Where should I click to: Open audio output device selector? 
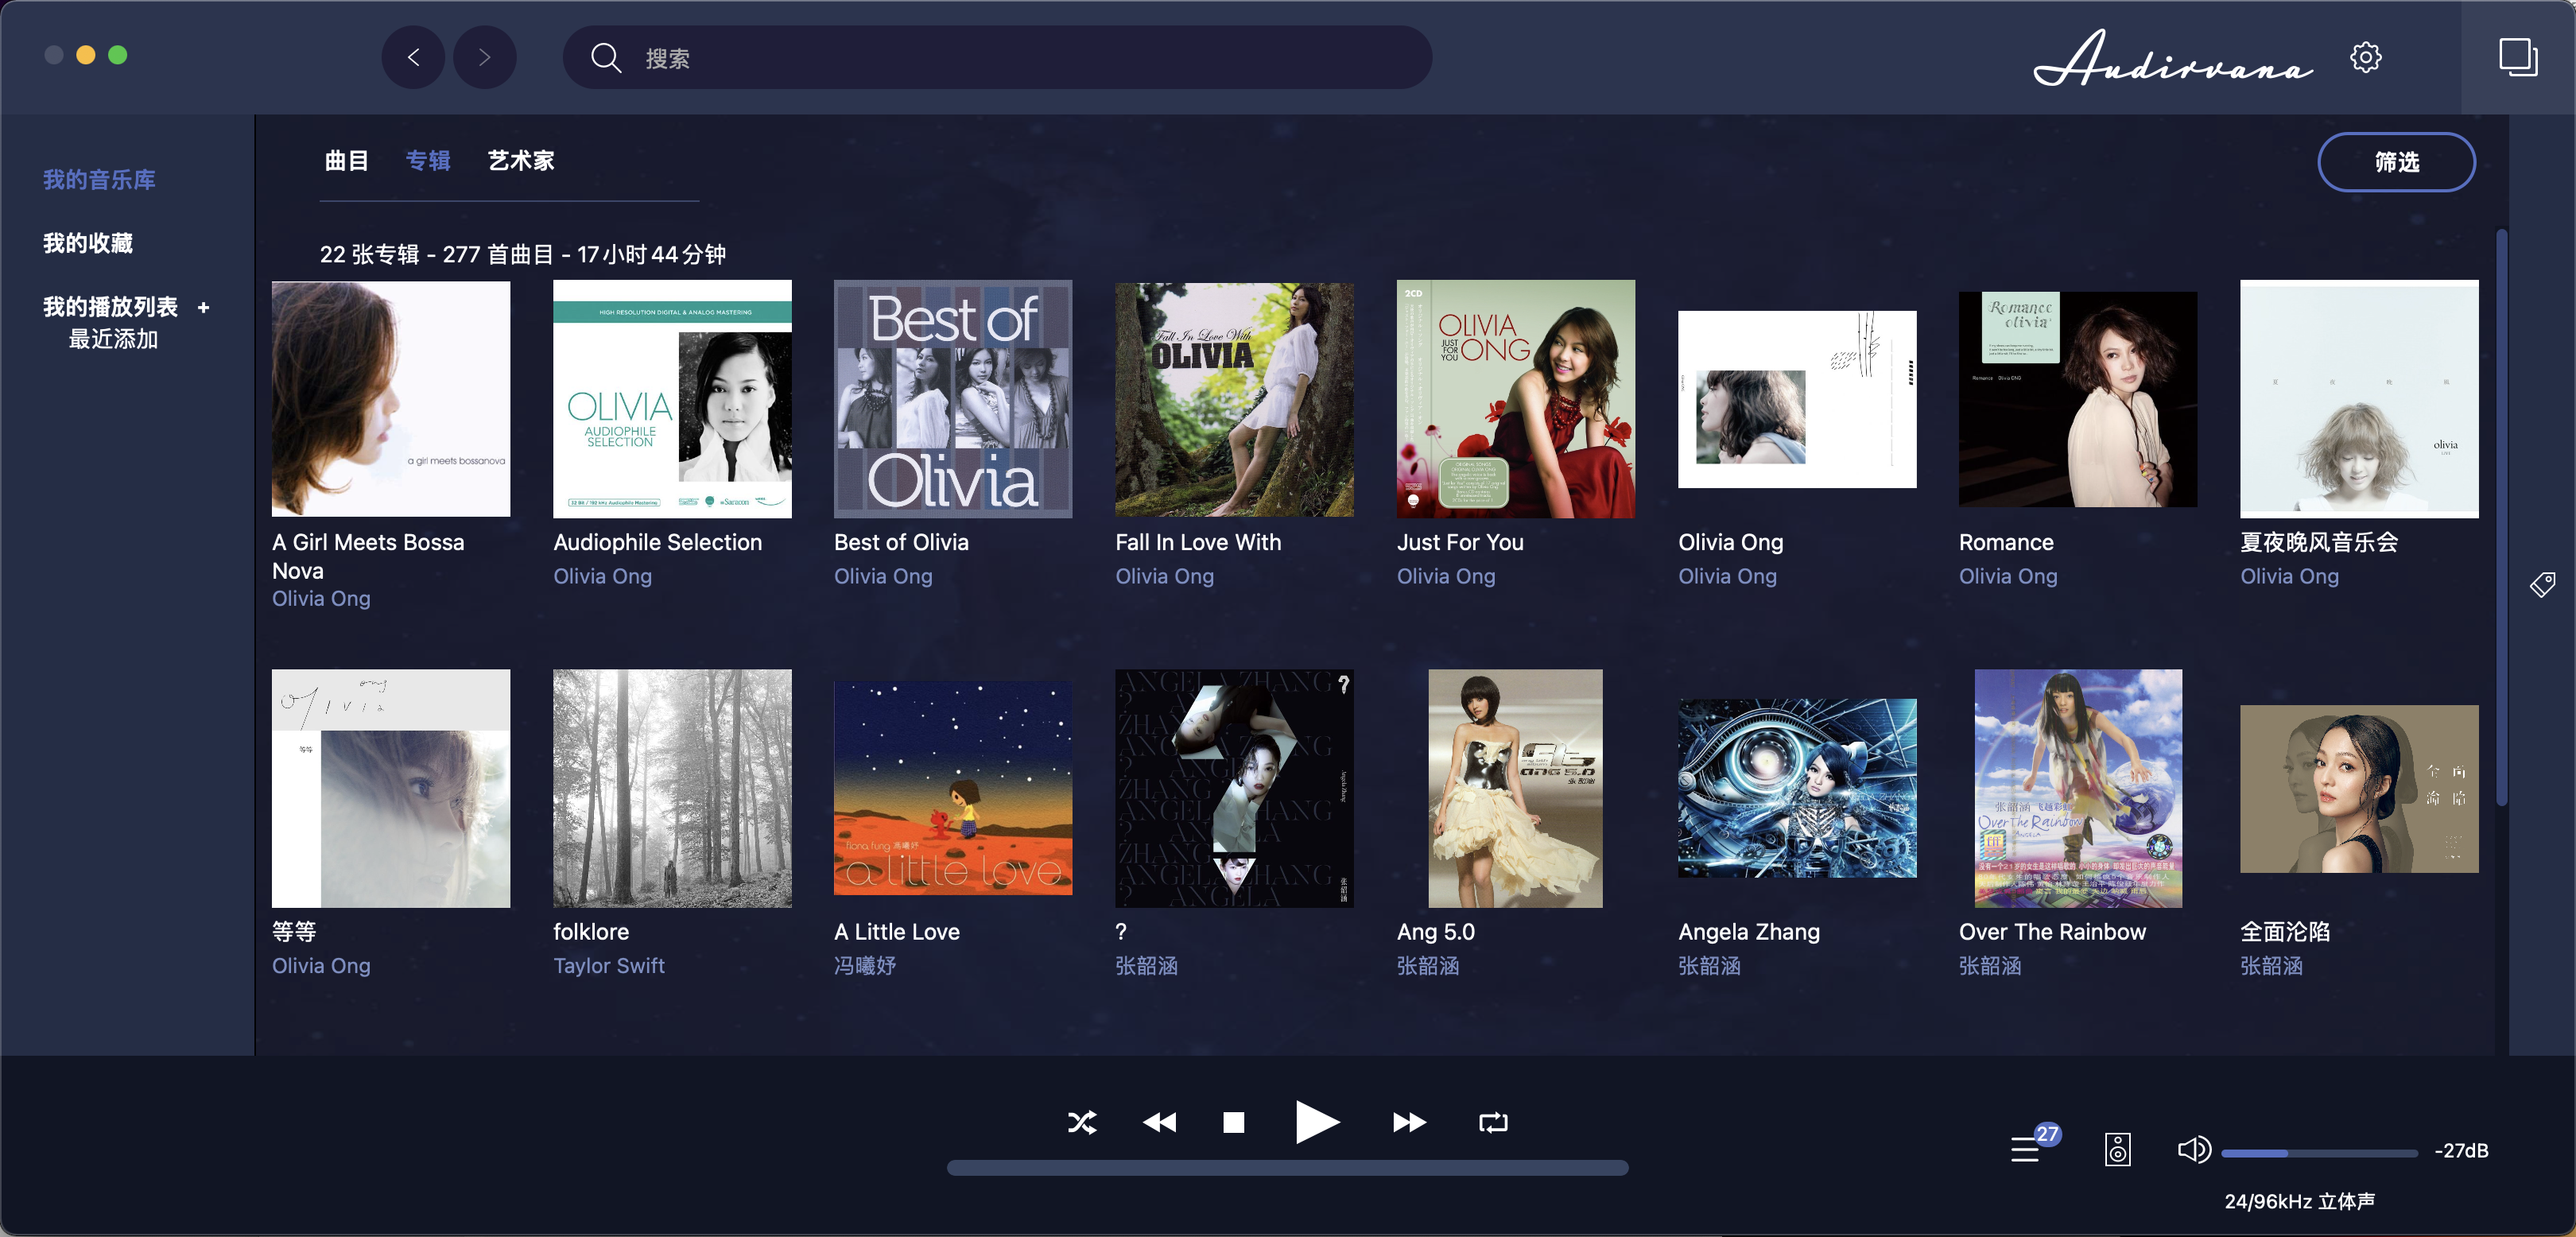pos(2117,1150)
